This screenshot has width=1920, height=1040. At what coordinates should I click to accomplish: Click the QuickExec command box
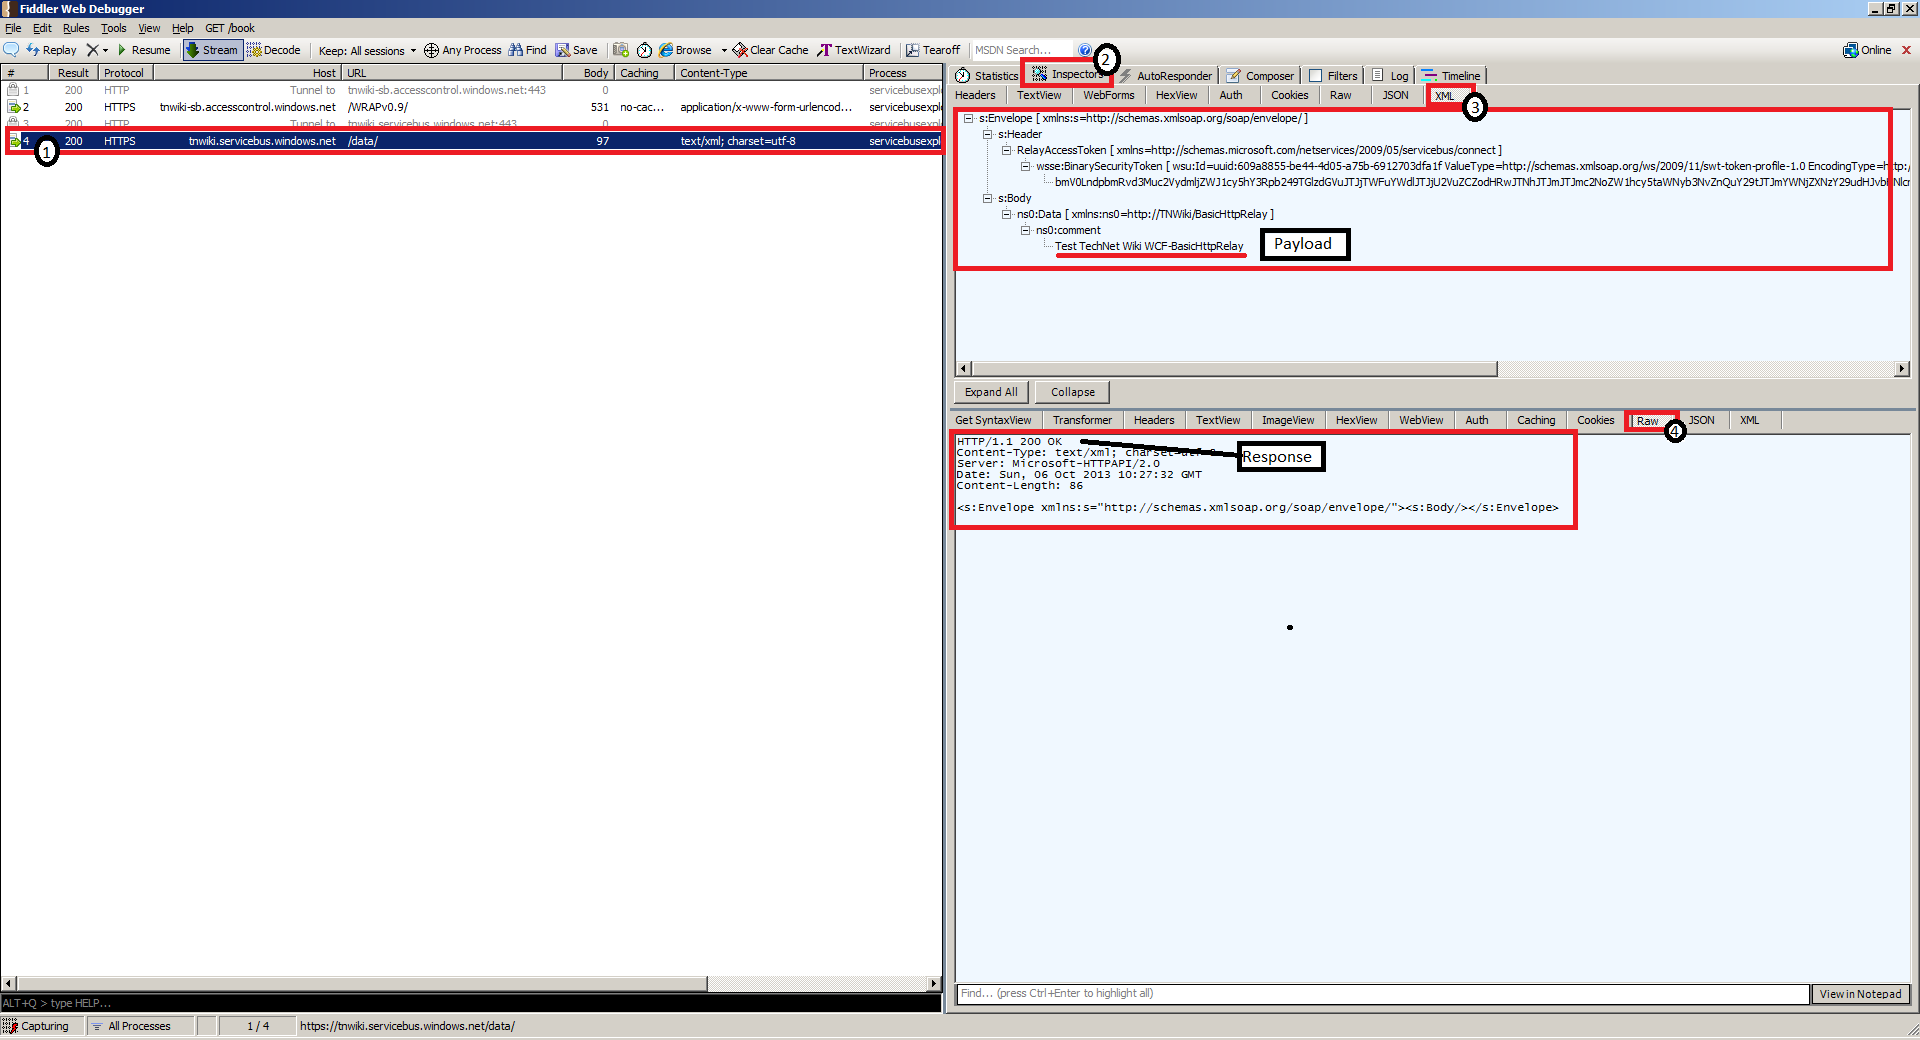point(472,1003)
